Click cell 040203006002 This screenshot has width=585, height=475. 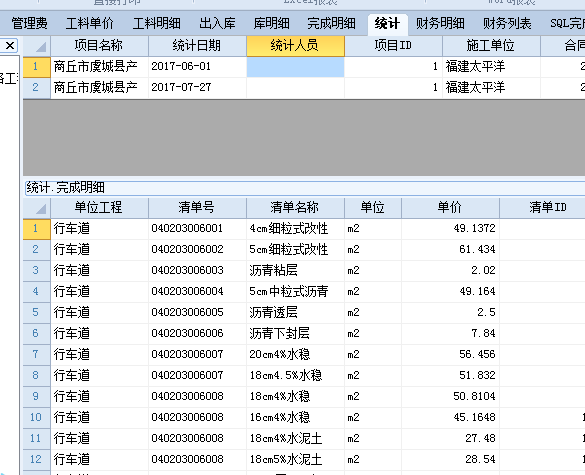pyautogui.click(x=197, y=250)
